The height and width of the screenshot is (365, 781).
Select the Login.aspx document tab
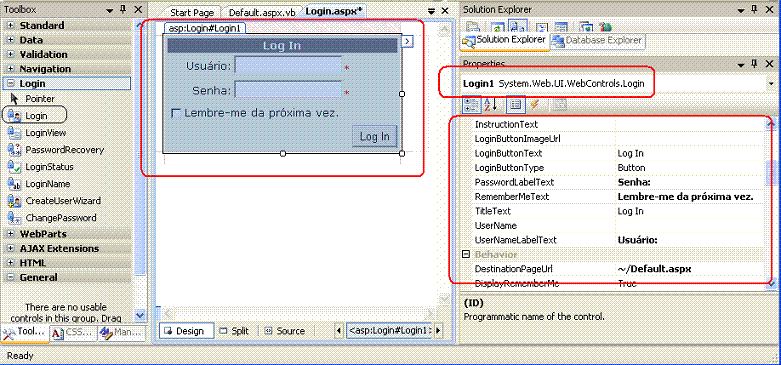333,11
